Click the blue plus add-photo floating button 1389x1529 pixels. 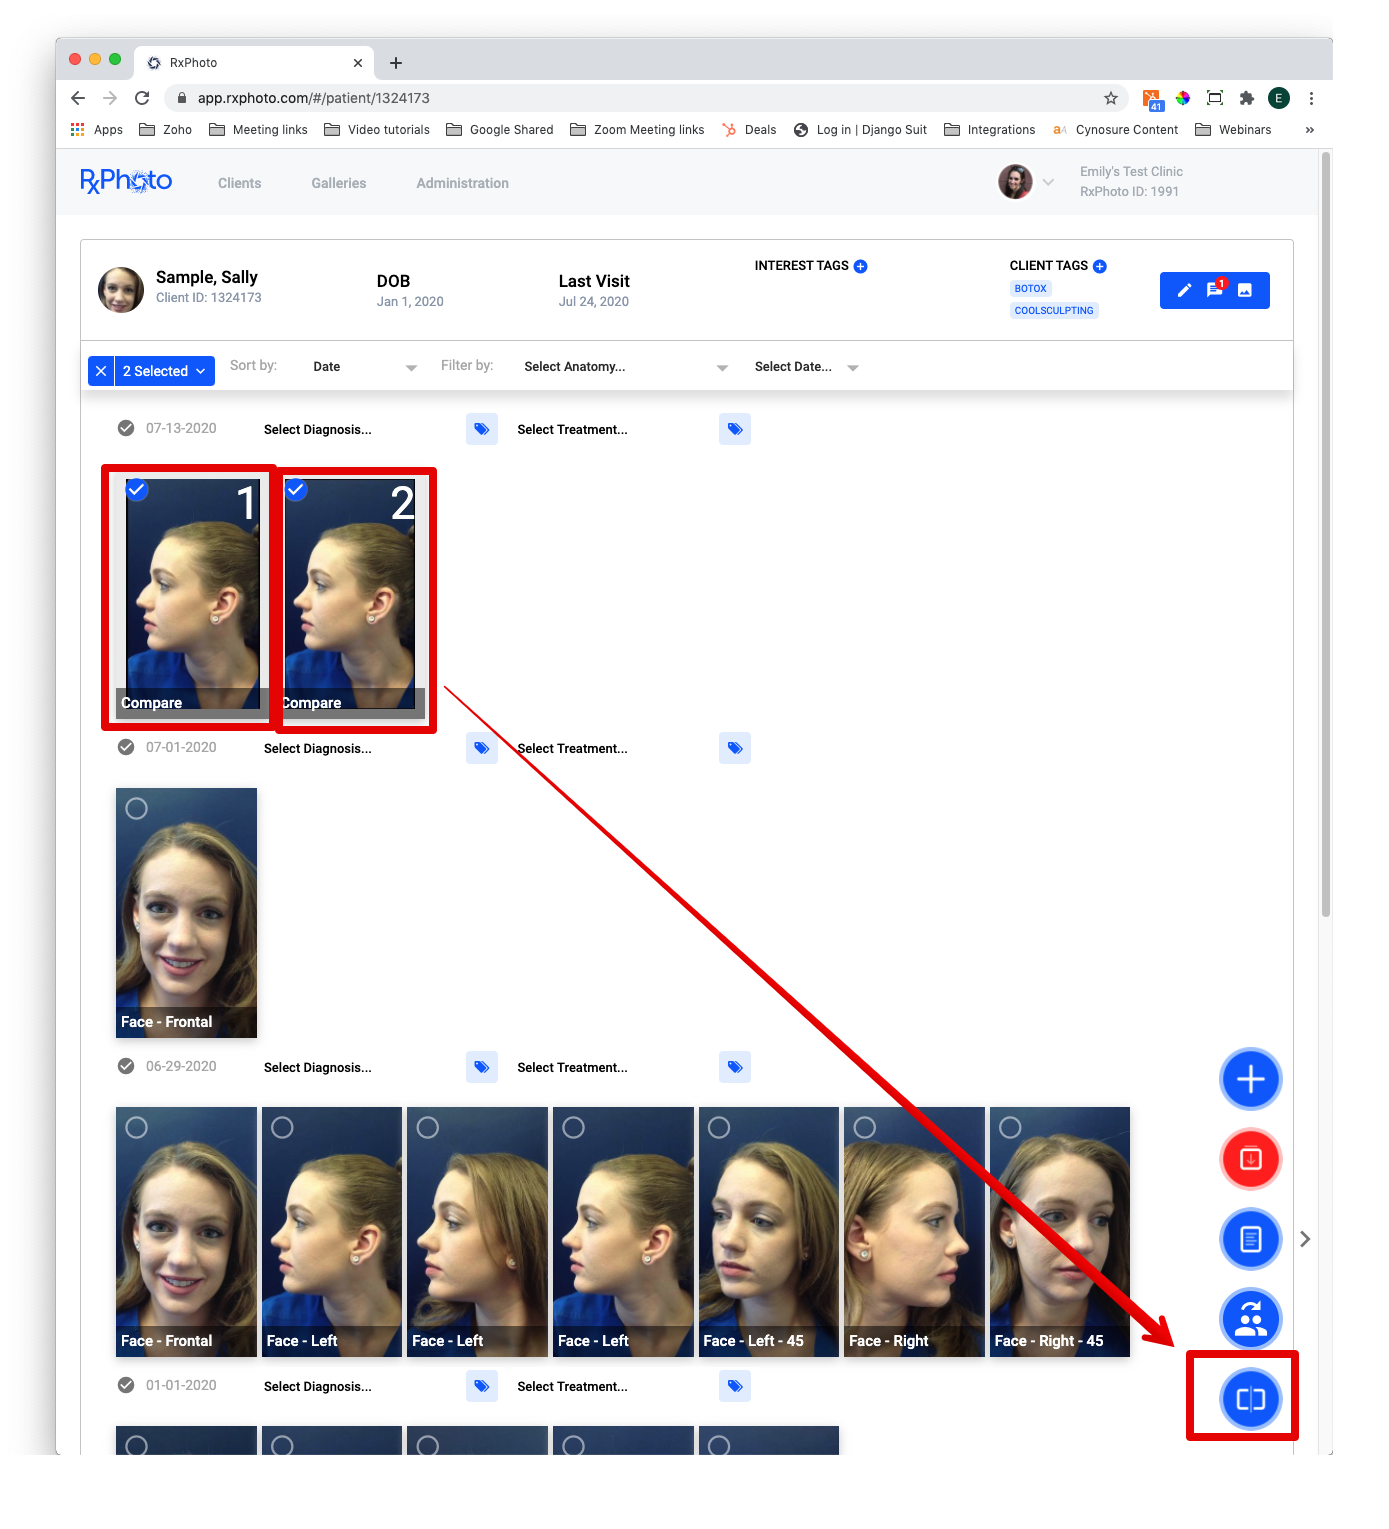[1250, 1079]
